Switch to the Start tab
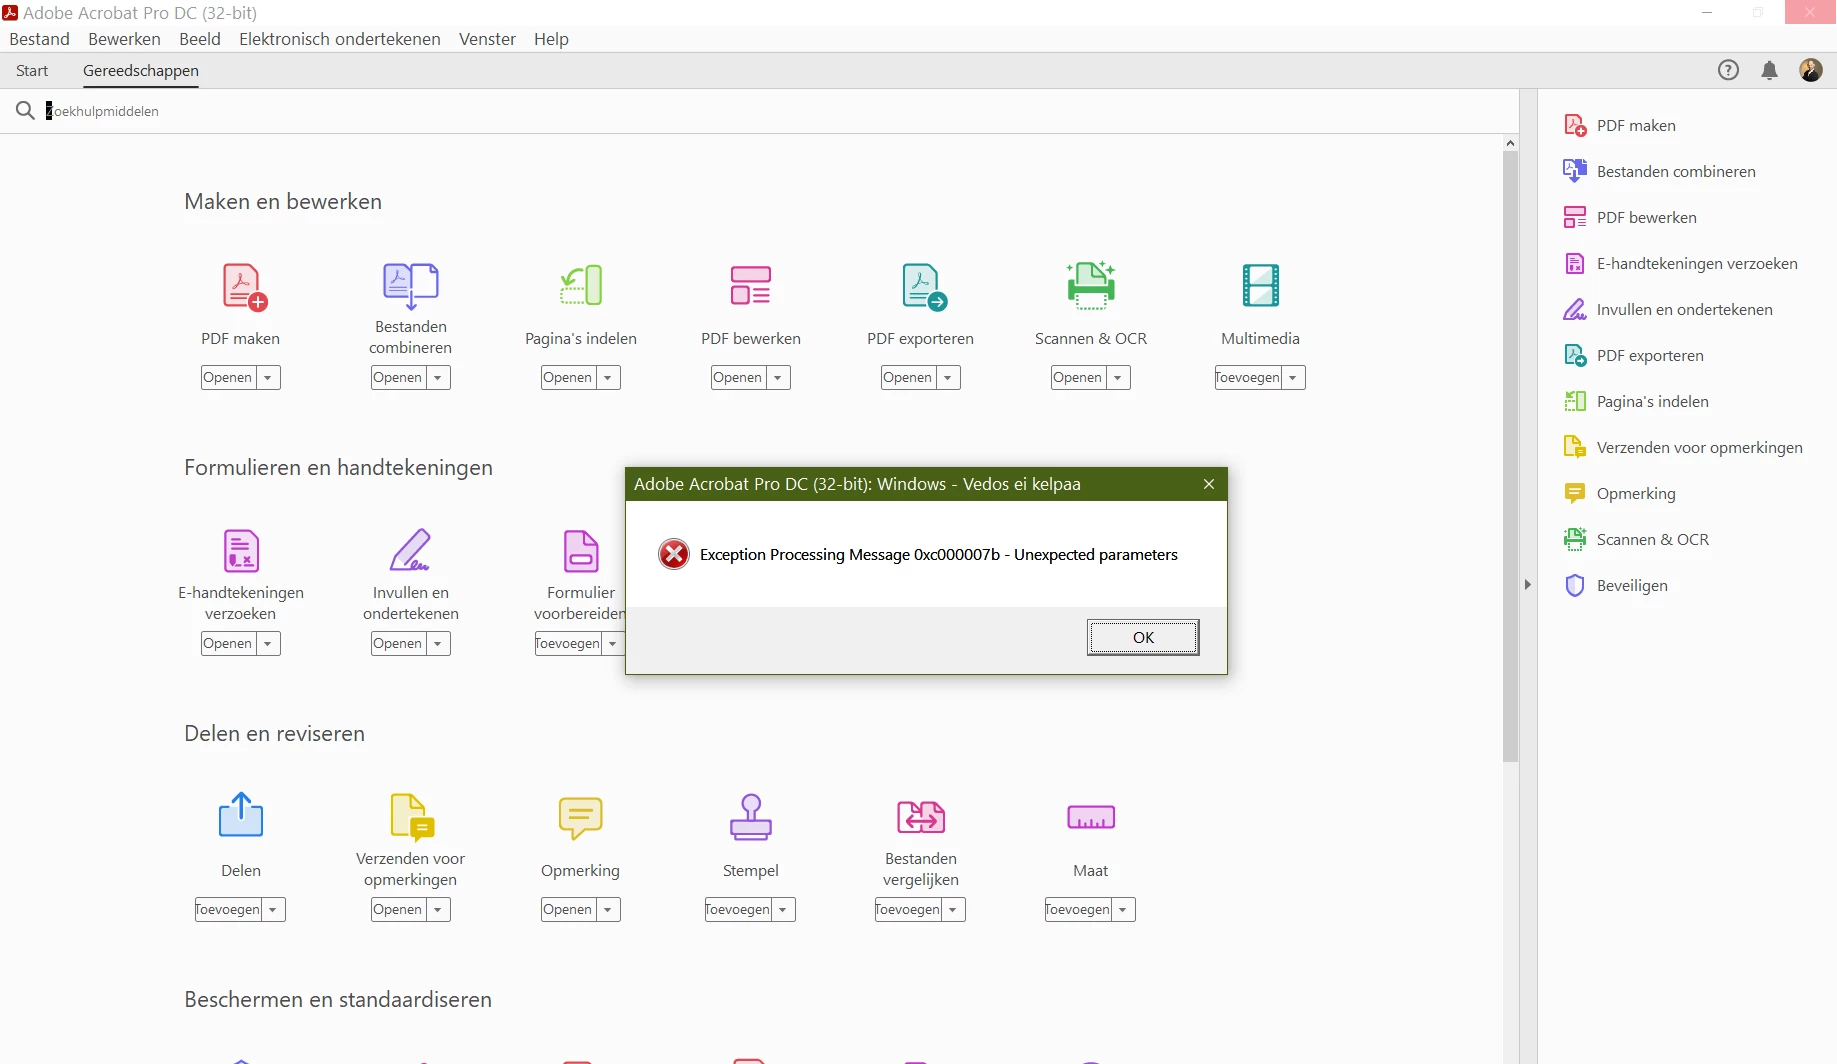The image size is (1837, 1064). click(32, 71)
